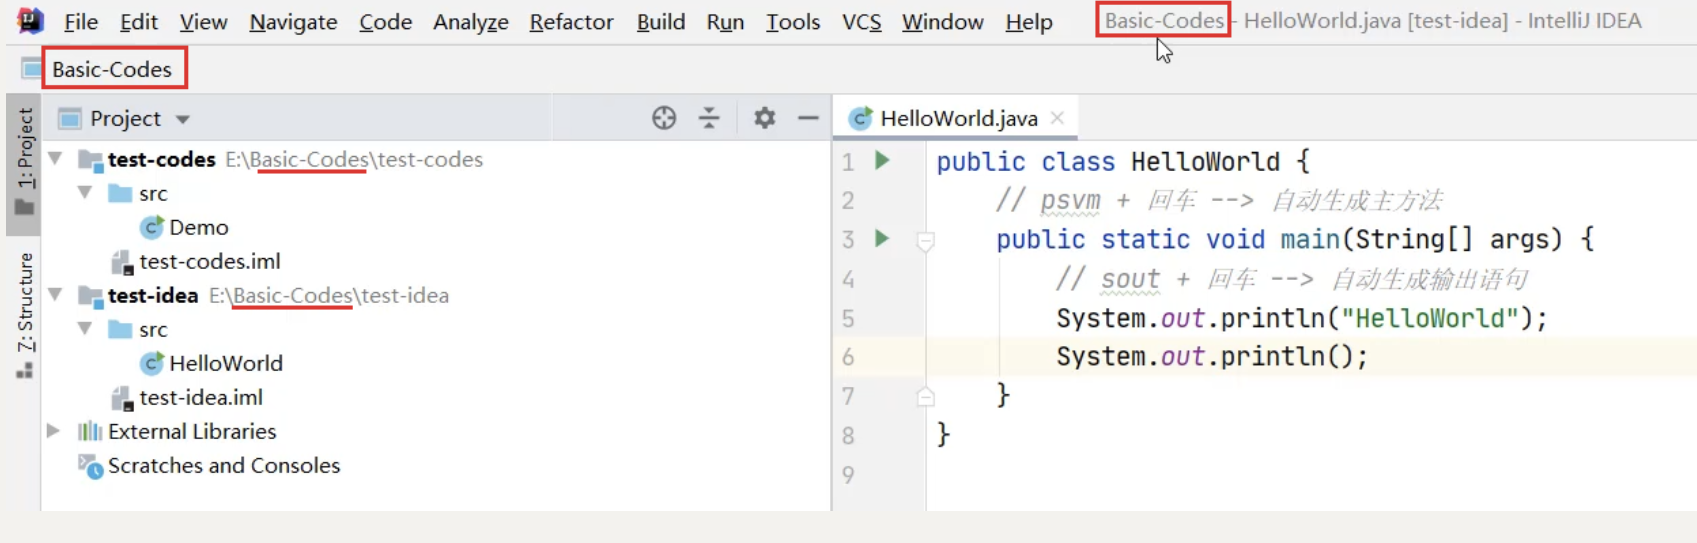Fold main method at line 3
The image size is (1697, 543).
[926, 241]
